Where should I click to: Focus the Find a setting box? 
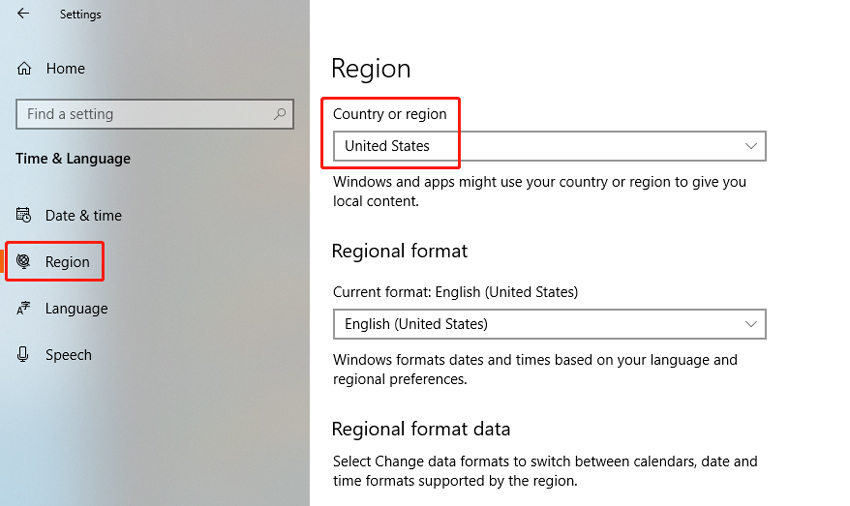click(x=154, y=114)
